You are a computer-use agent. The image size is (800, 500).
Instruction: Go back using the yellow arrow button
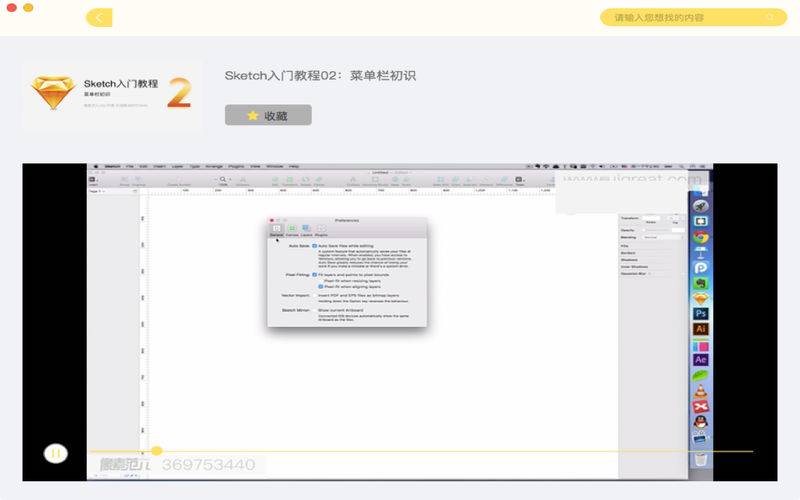point(99,18)
